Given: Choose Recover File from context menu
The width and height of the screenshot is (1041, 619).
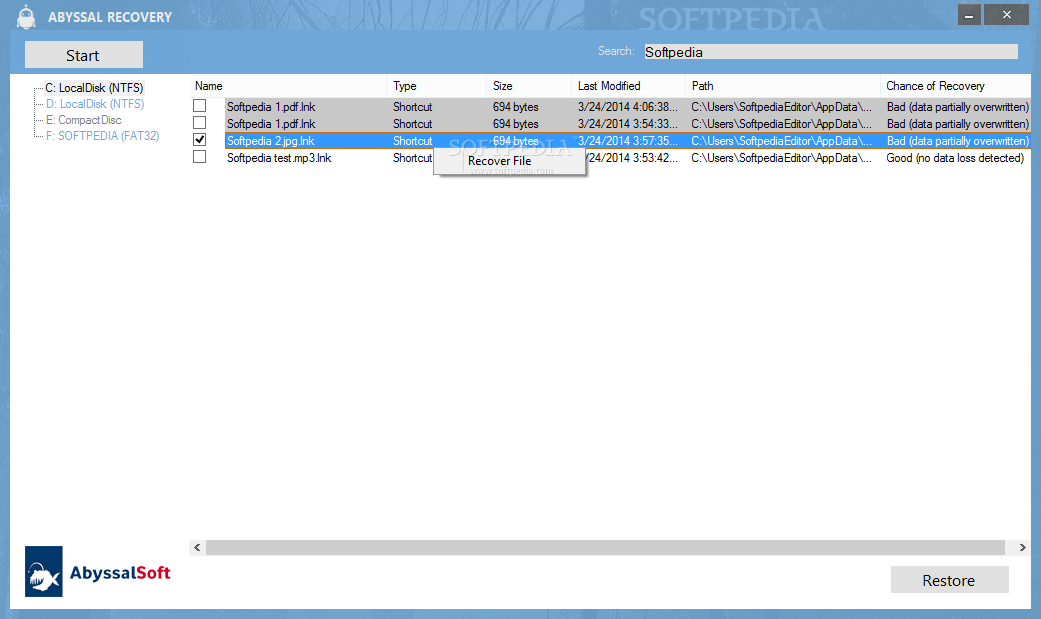Looking at the screenshot, I should click(509, 161).
